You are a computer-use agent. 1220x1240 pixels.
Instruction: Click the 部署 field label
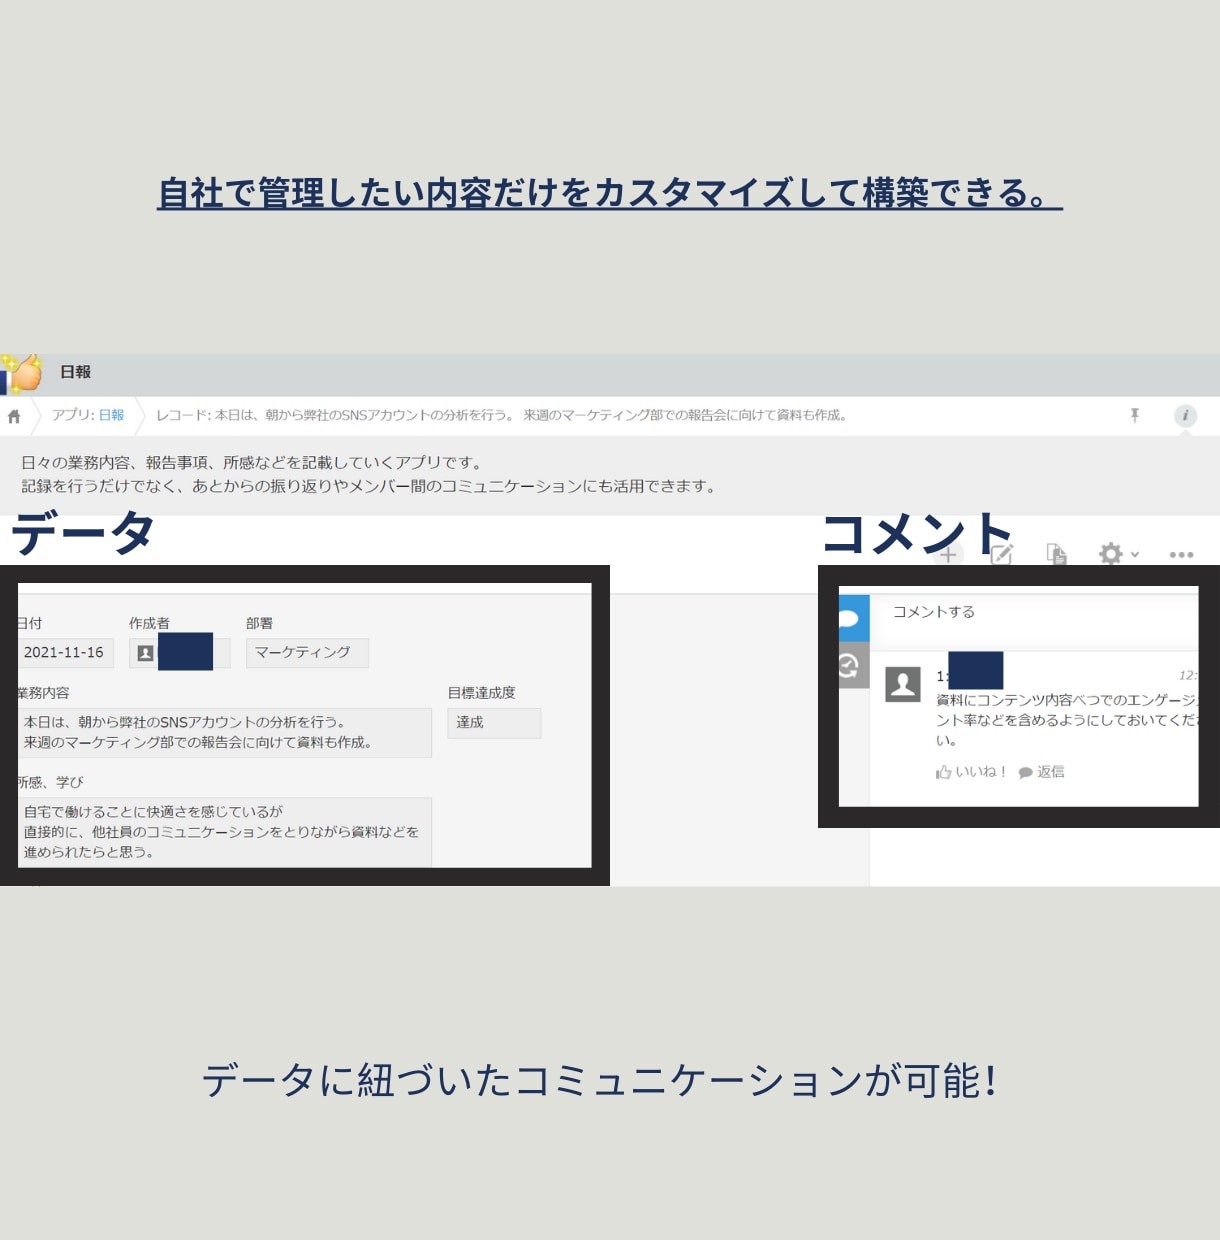(260, 623)
